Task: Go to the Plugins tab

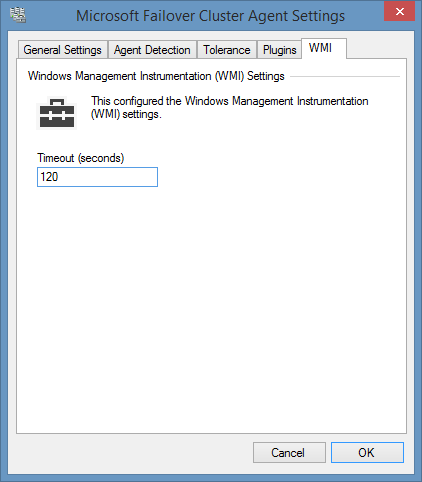Action: [279, 50]
